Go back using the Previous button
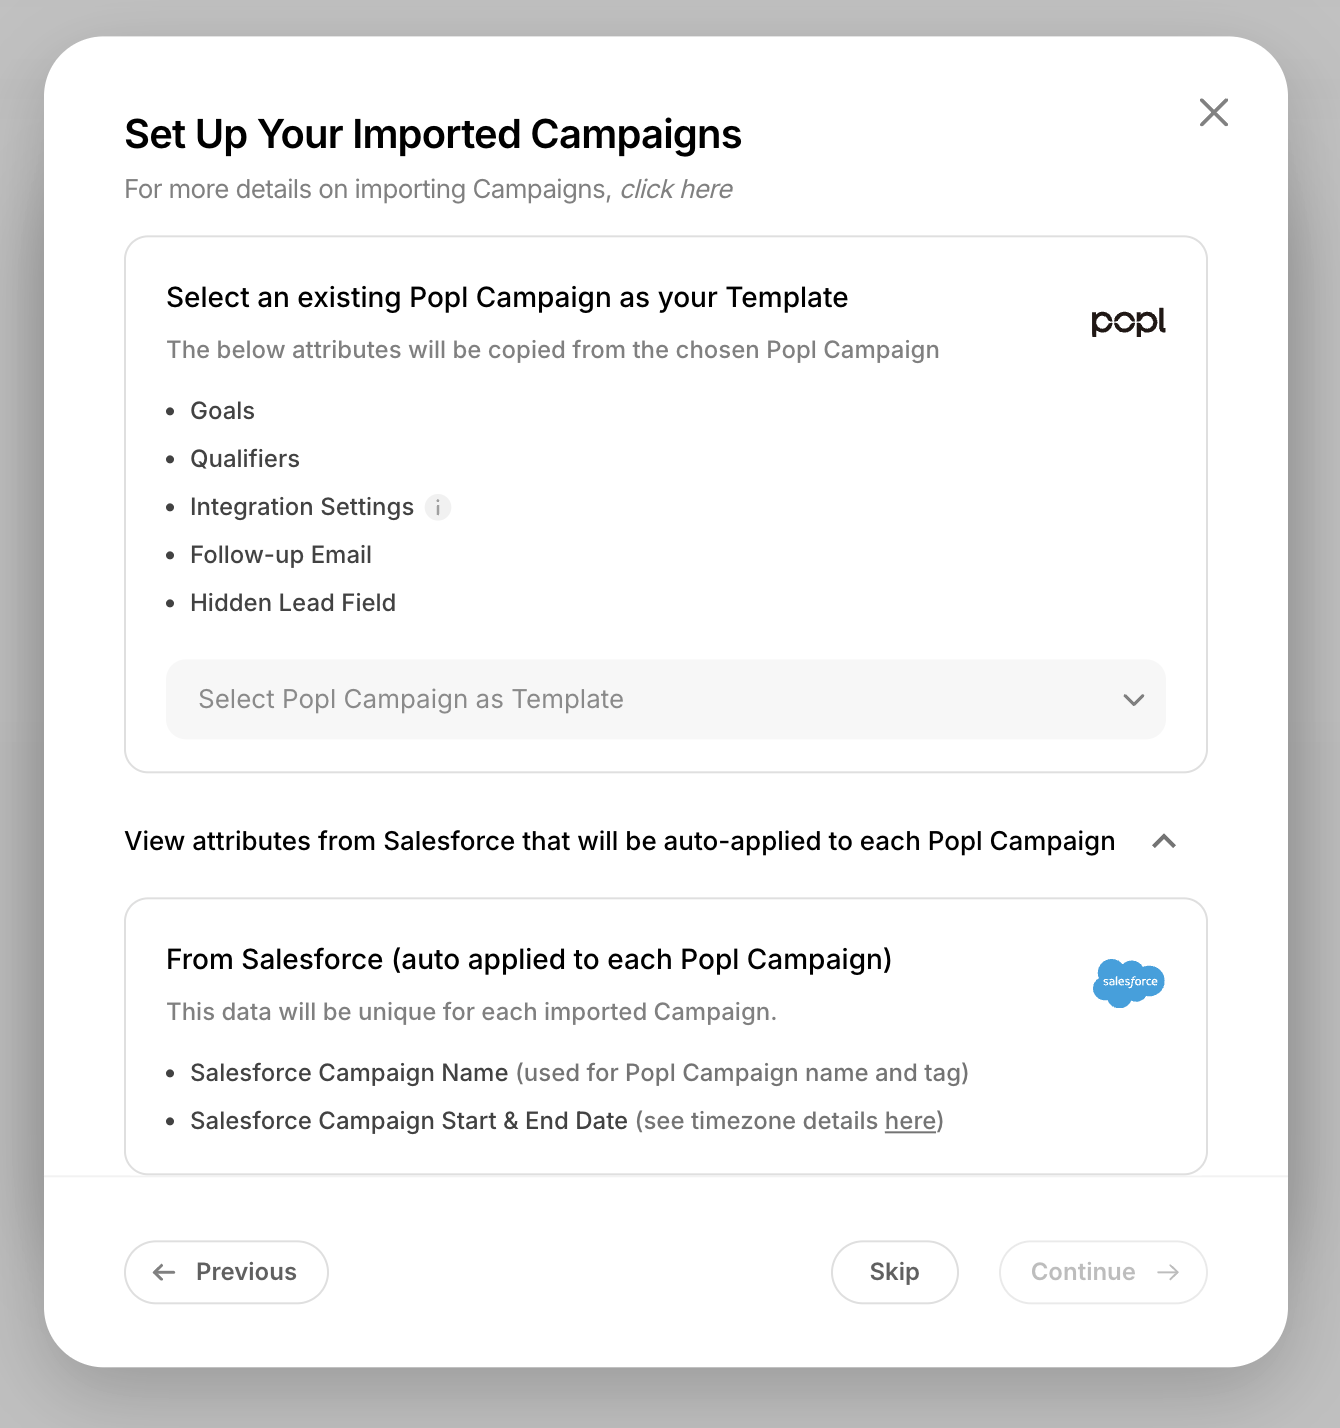Image resolution: width=1340 pixels, height=1428 pixels. [x=226, y=1272]
